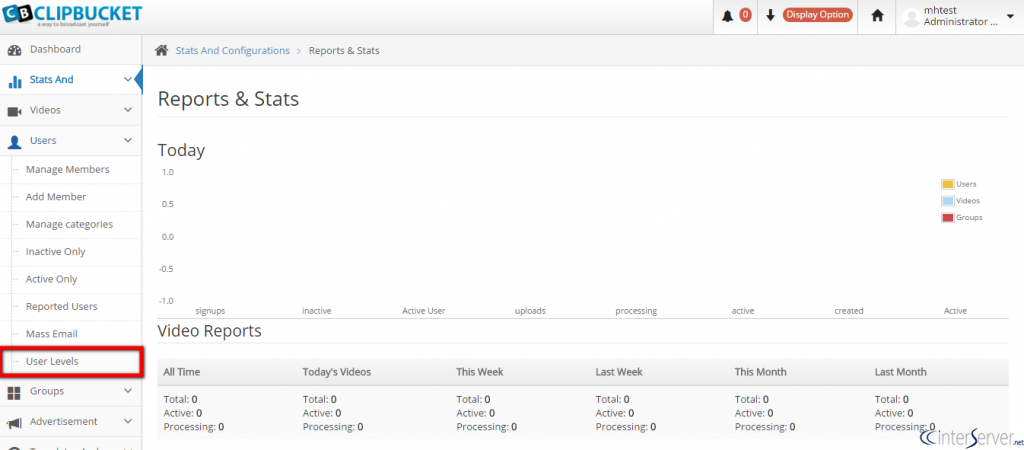1024x450 pixels.
Task: Click the red Groups legend swatch
Action: pos(948,217)
